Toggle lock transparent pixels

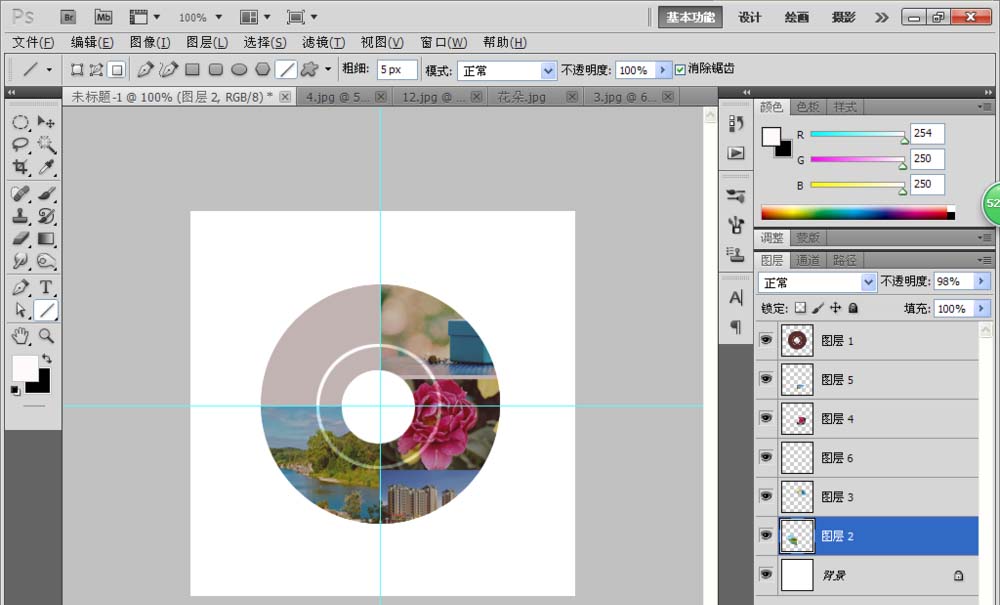(x=800, y=308)
